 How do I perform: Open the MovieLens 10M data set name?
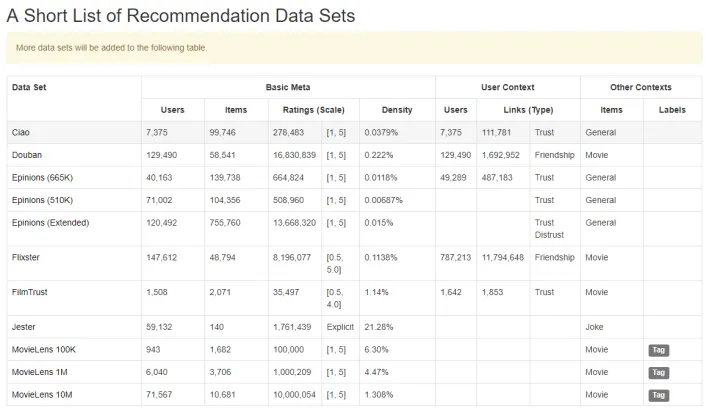[42, 395]
